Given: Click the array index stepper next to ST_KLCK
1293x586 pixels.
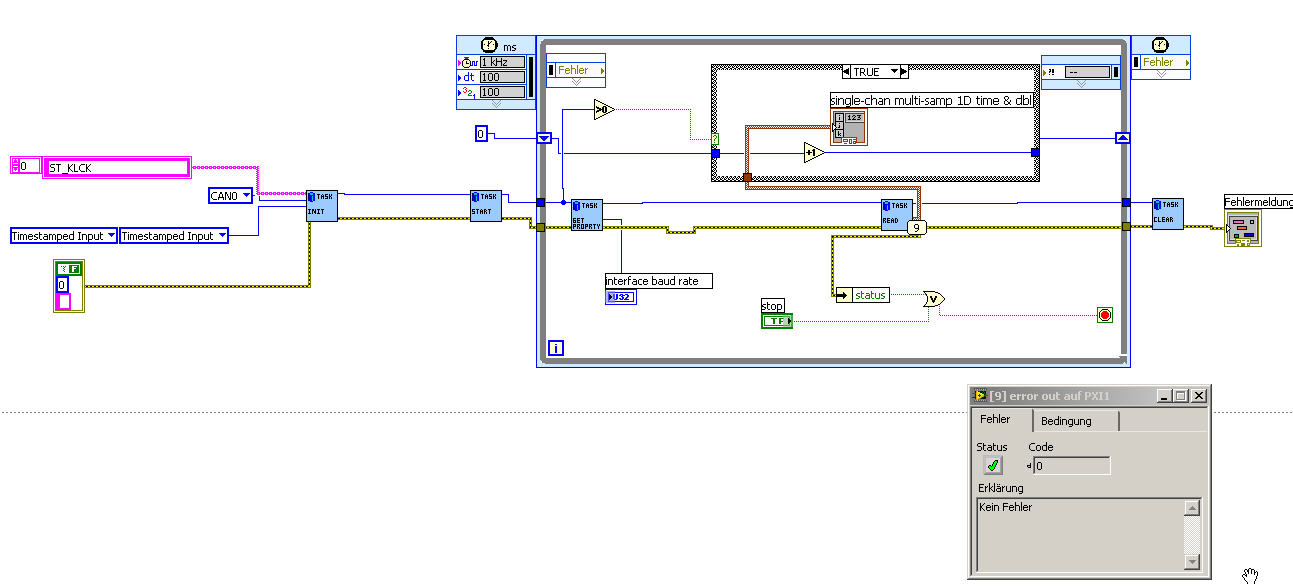Looking at the screenshot, I should coord(15,166).
